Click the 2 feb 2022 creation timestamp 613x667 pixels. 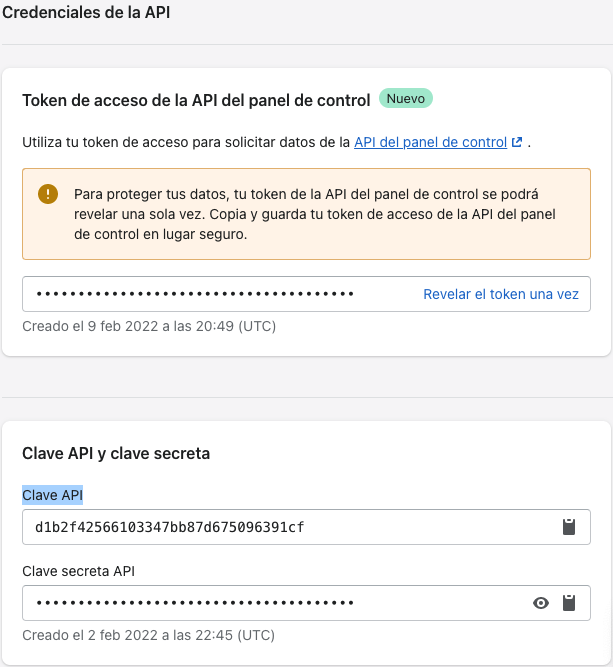point(148,635)
